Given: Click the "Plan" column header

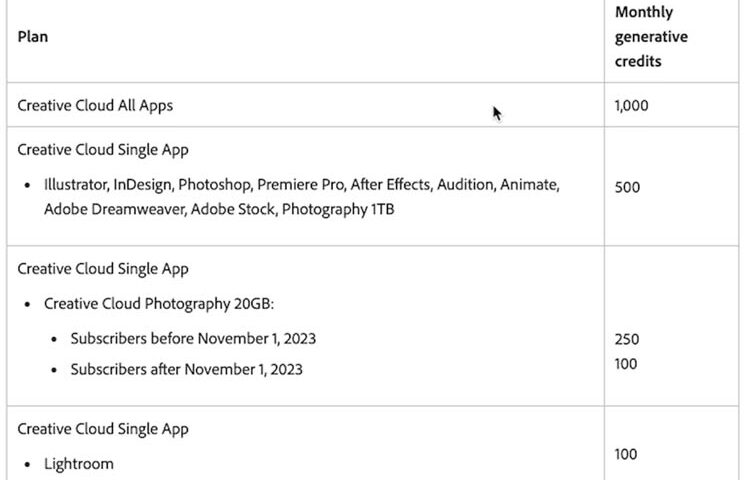Looking at the screenshot, I should click(x=33, y=37).
